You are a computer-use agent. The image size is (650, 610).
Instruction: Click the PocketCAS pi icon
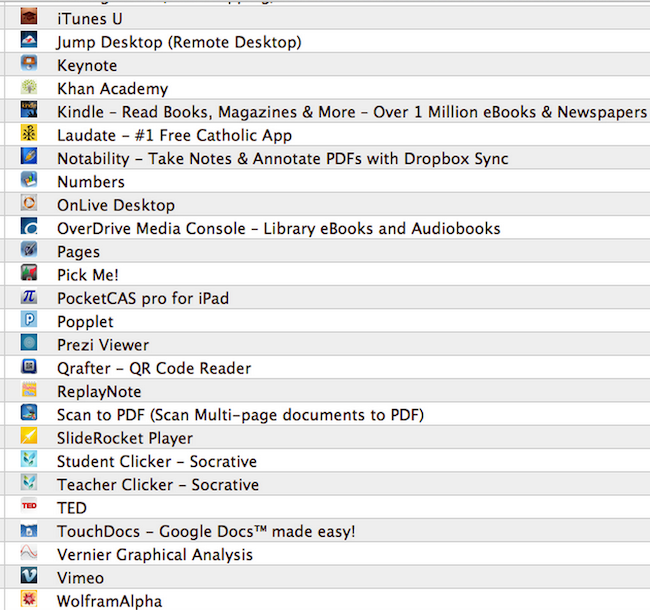29,296
